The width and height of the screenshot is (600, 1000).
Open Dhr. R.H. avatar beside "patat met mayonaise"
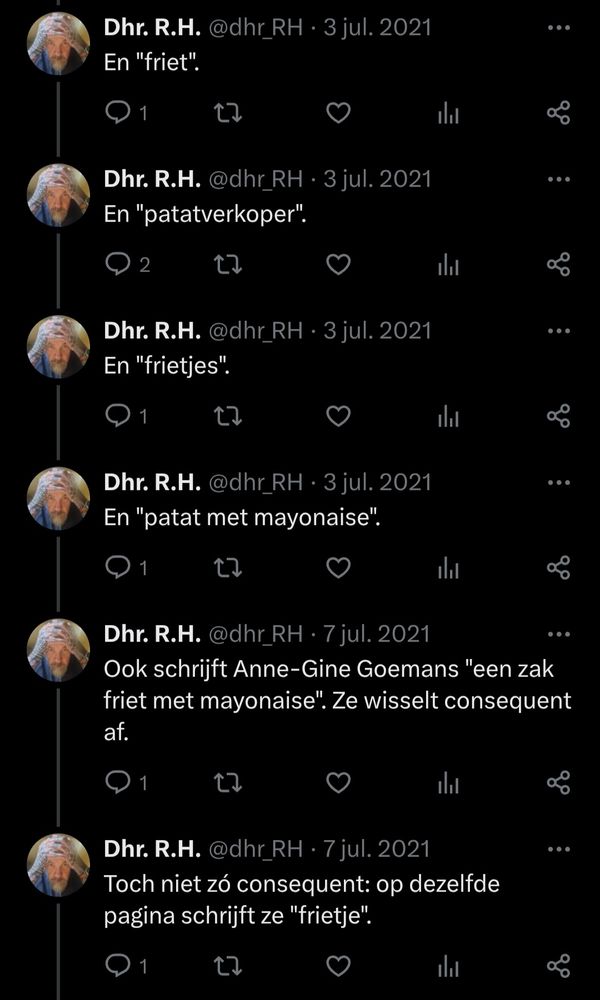click(59, 498)
